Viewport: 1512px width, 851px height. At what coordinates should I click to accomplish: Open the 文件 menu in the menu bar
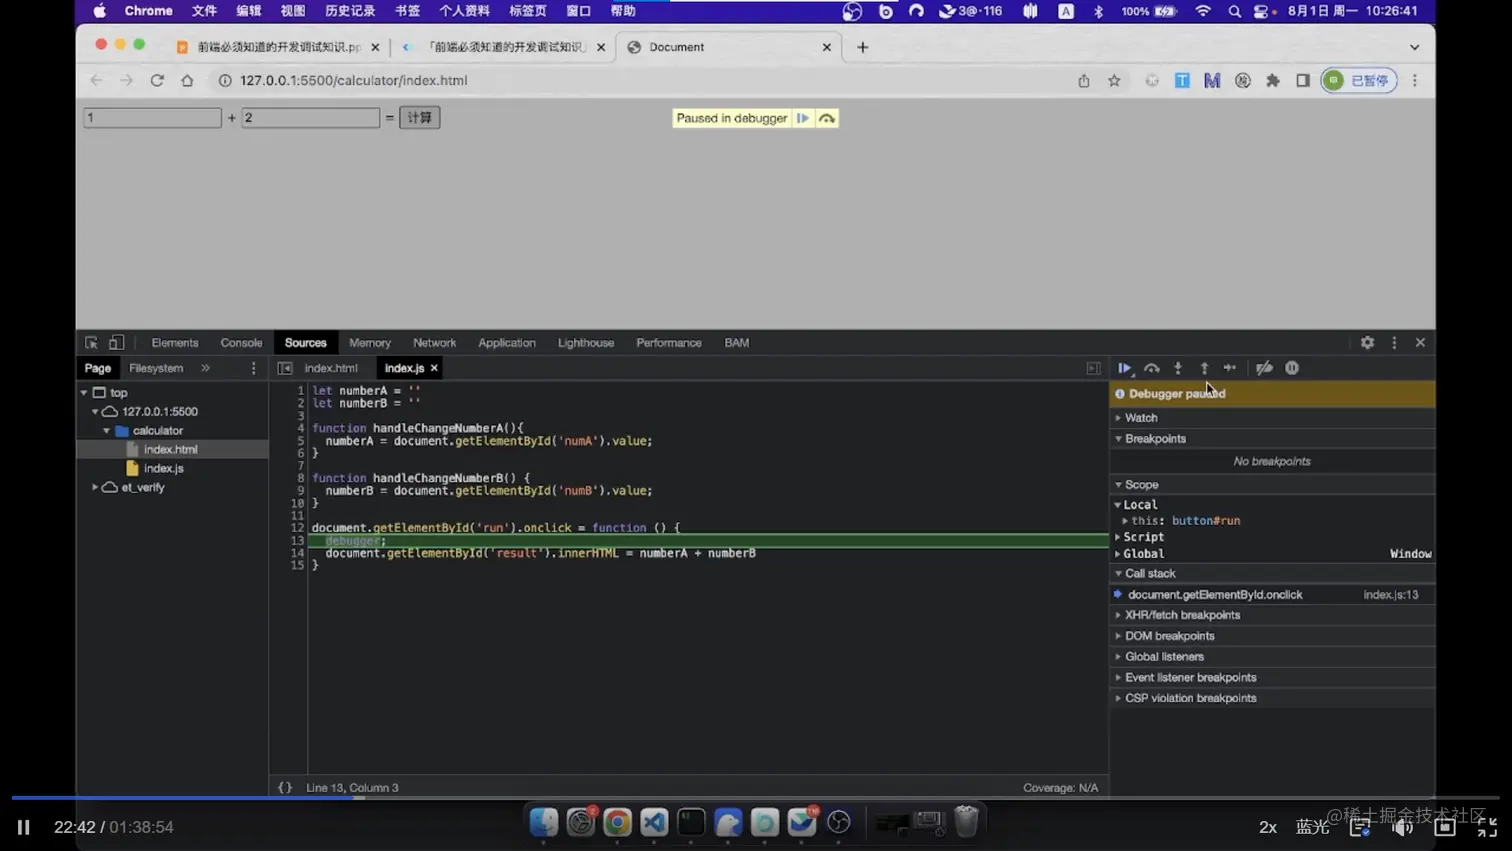click(204, 11)
